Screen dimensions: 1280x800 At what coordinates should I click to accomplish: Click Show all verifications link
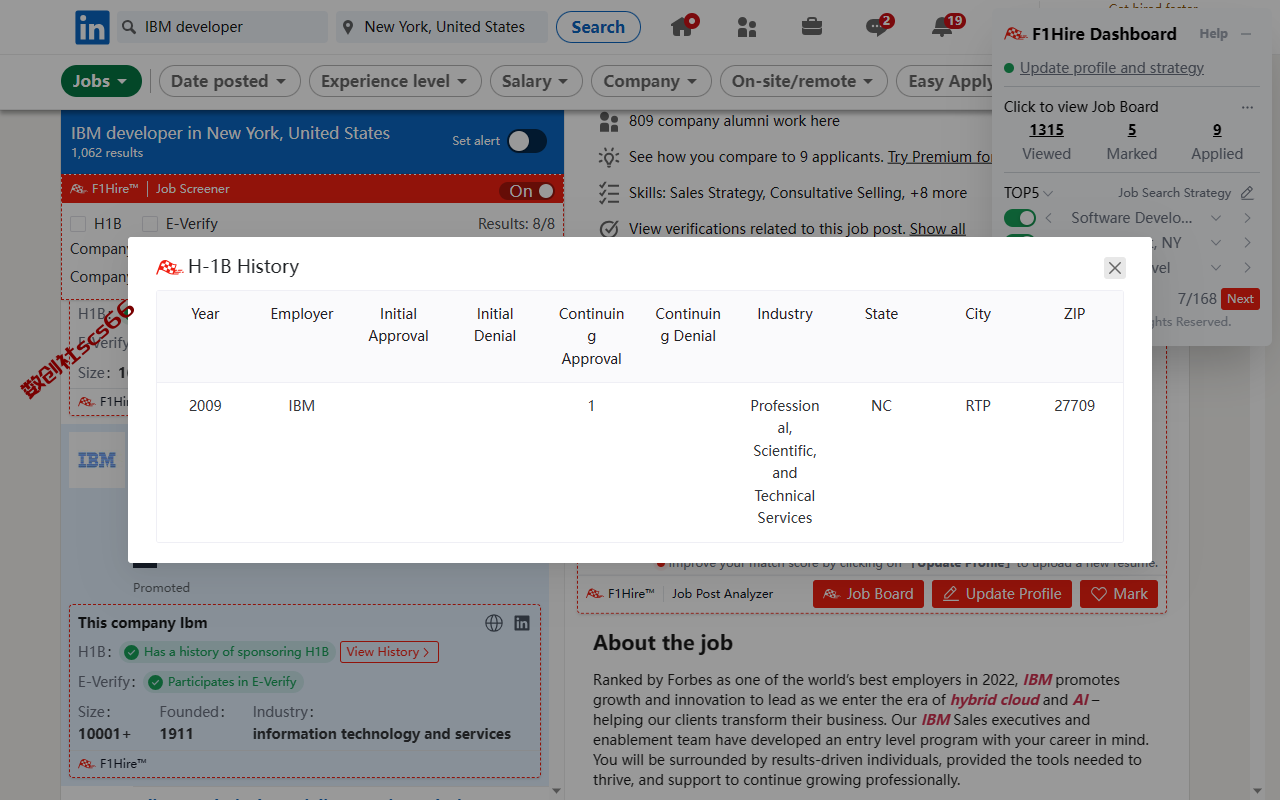[x=937, y=229]
